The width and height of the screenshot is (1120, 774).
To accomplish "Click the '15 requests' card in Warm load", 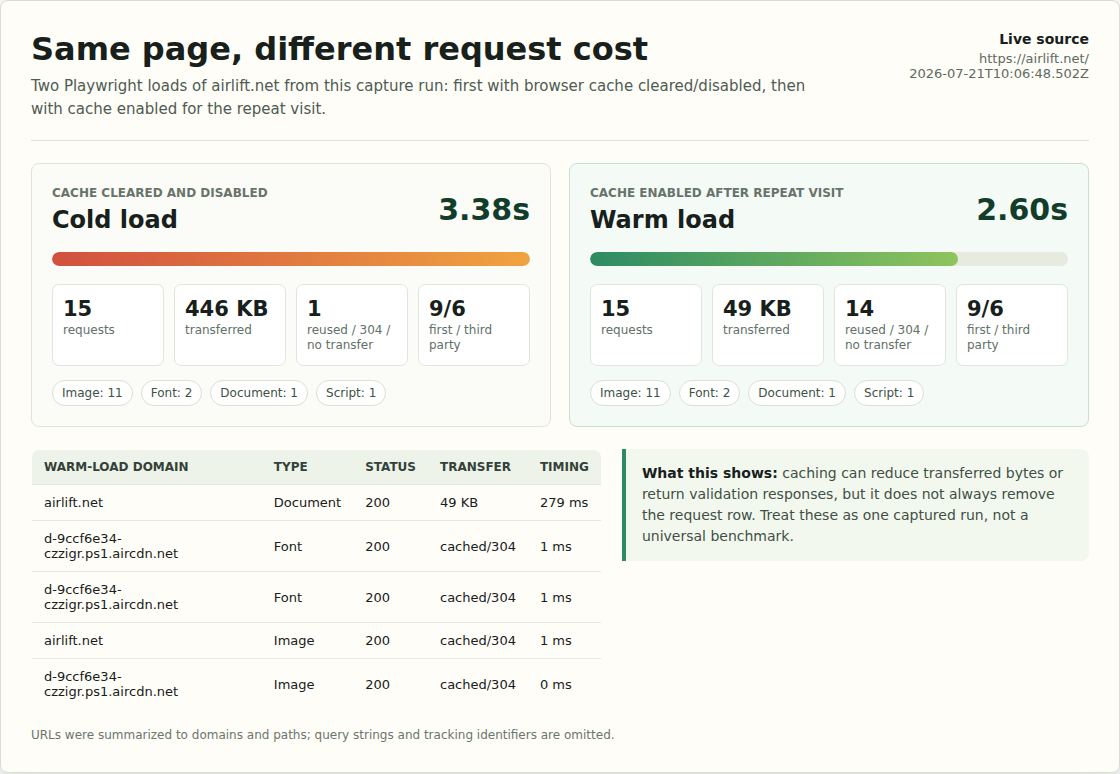I will pyautogui.click(x=646, y=325).
